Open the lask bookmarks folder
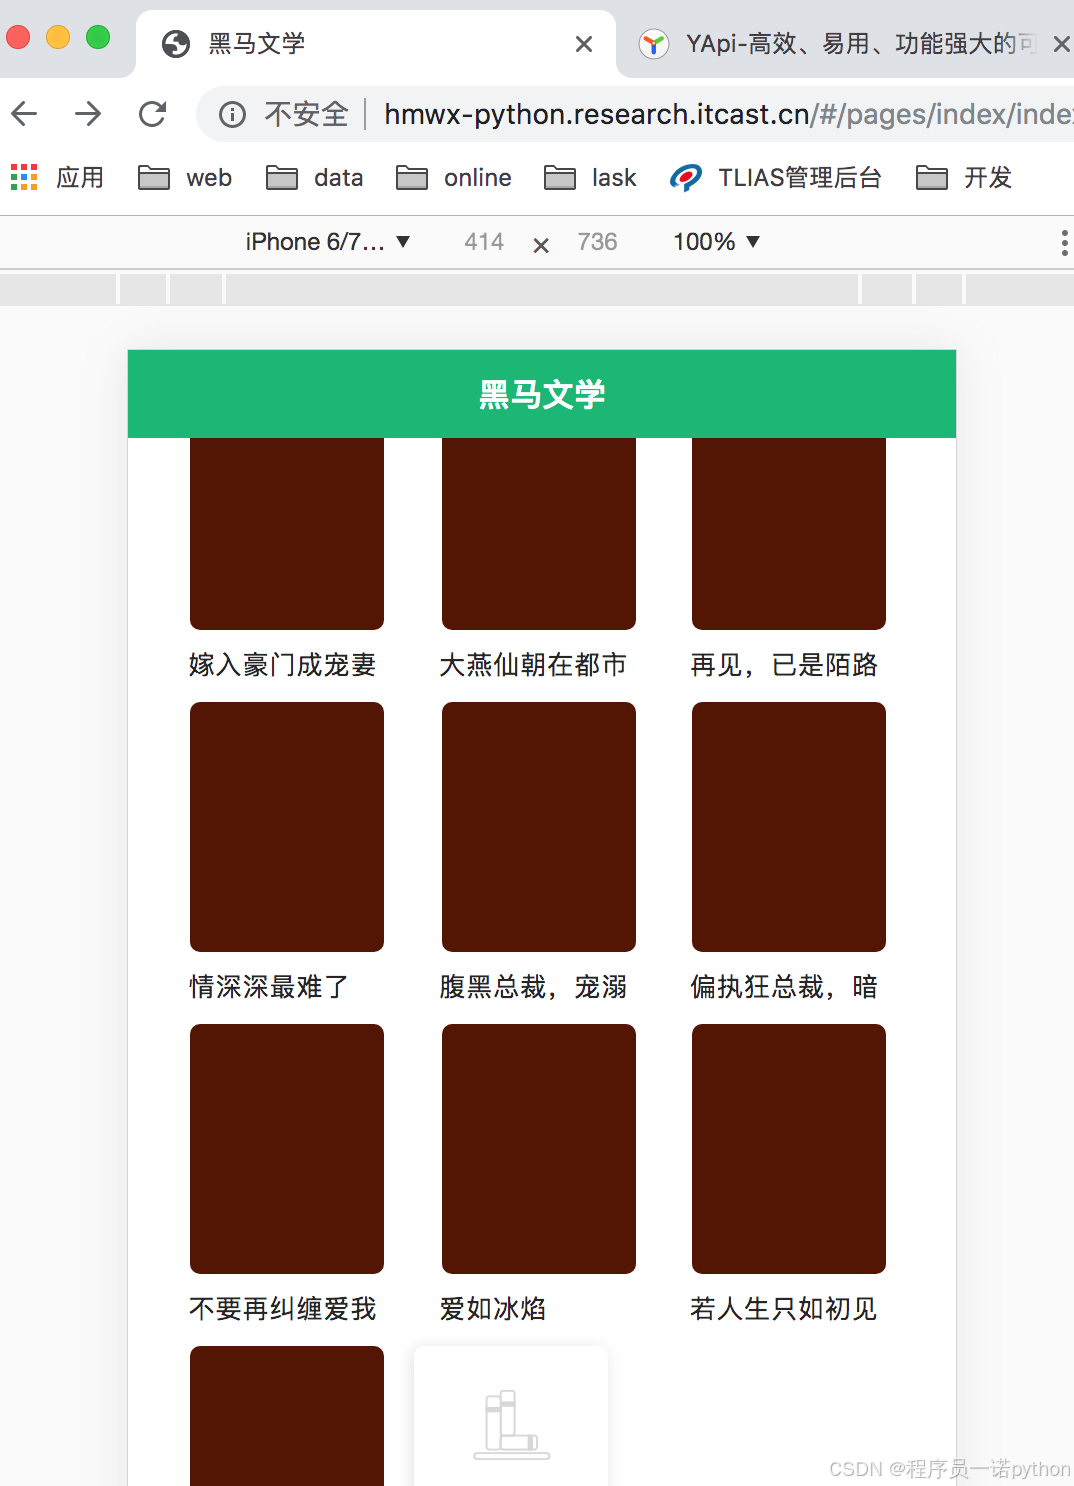 (590, 178)
